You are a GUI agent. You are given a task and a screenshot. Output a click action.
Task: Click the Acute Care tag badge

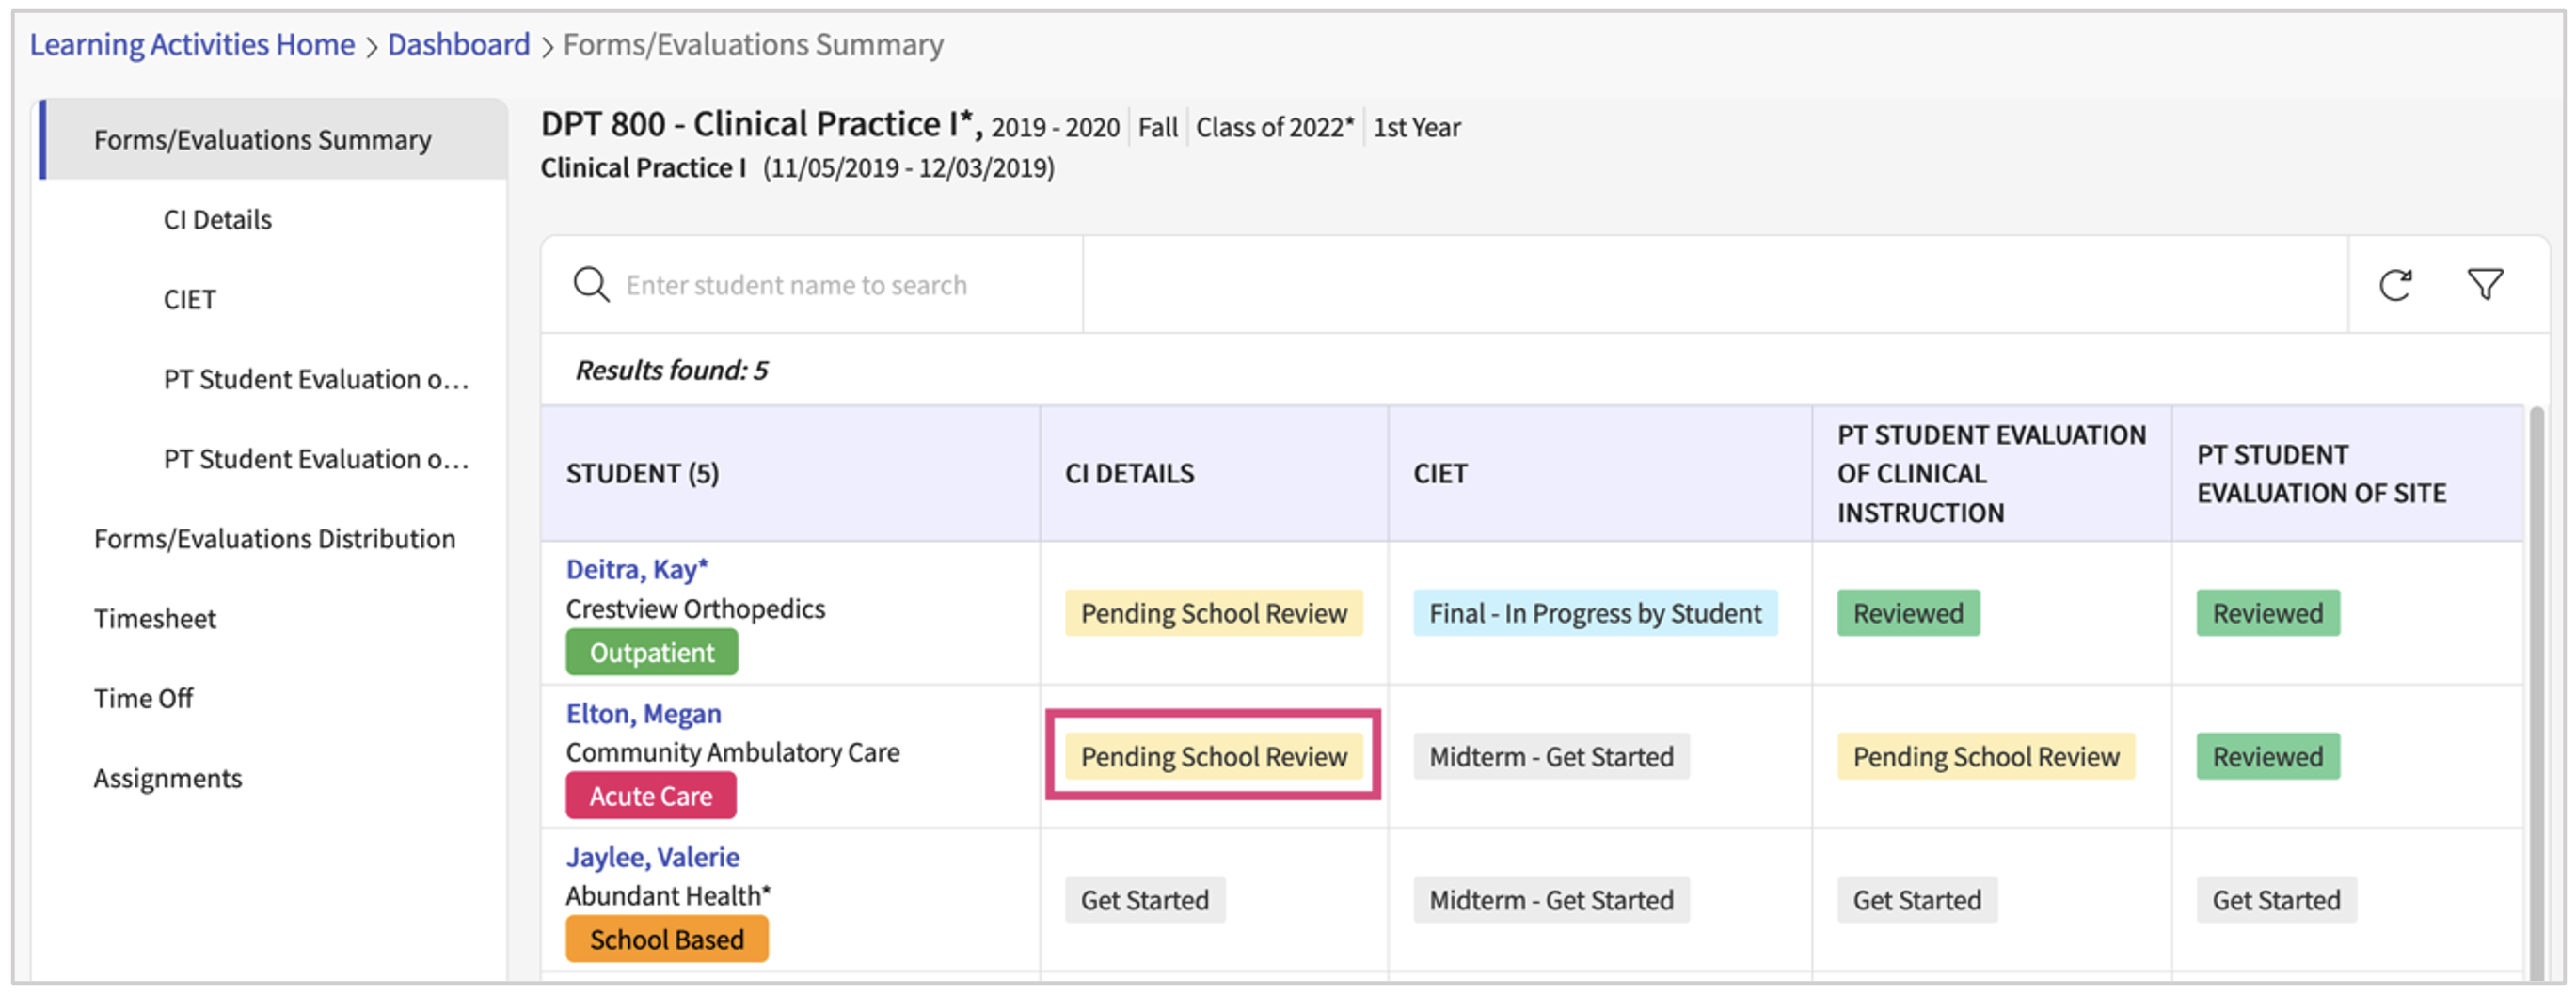coord(650,796)
